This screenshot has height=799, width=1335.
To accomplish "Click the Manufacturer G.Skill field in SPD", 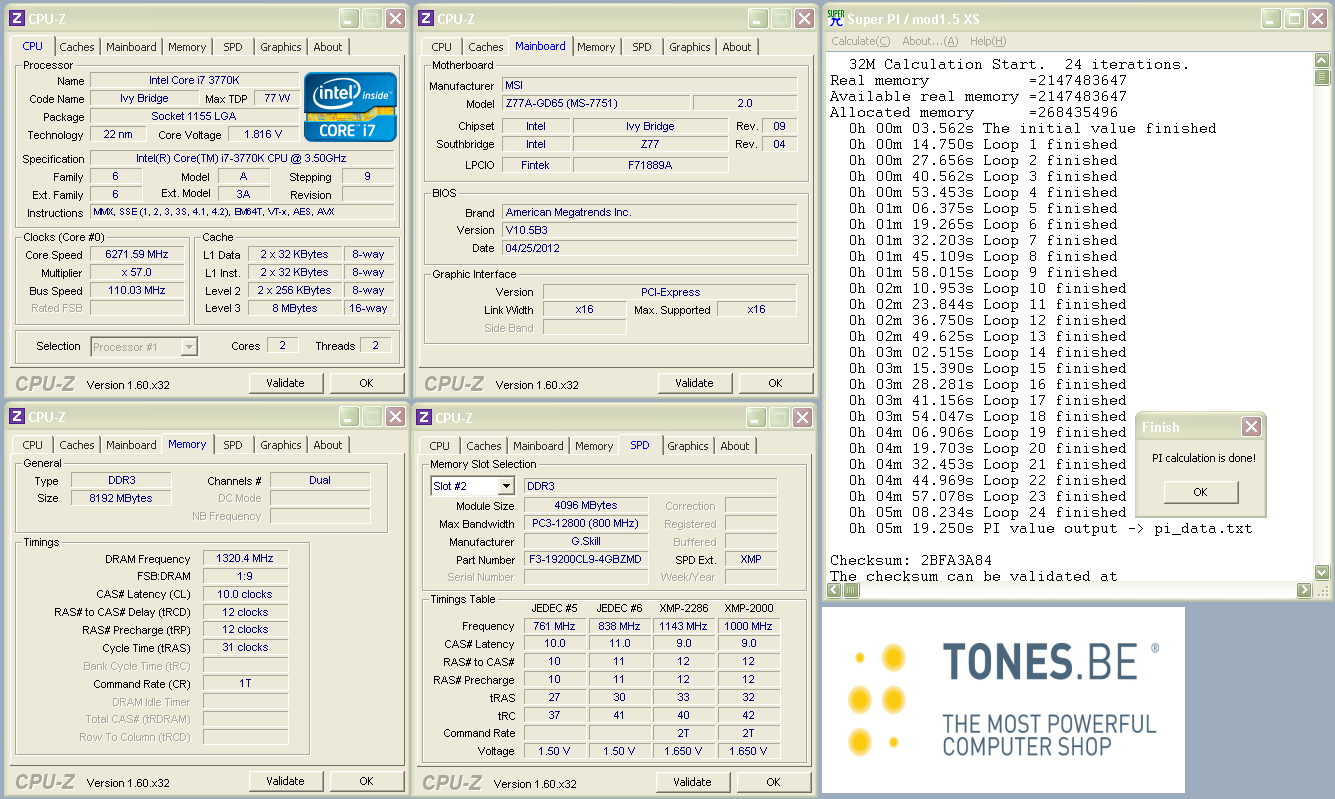I will [x=586, y=542].
